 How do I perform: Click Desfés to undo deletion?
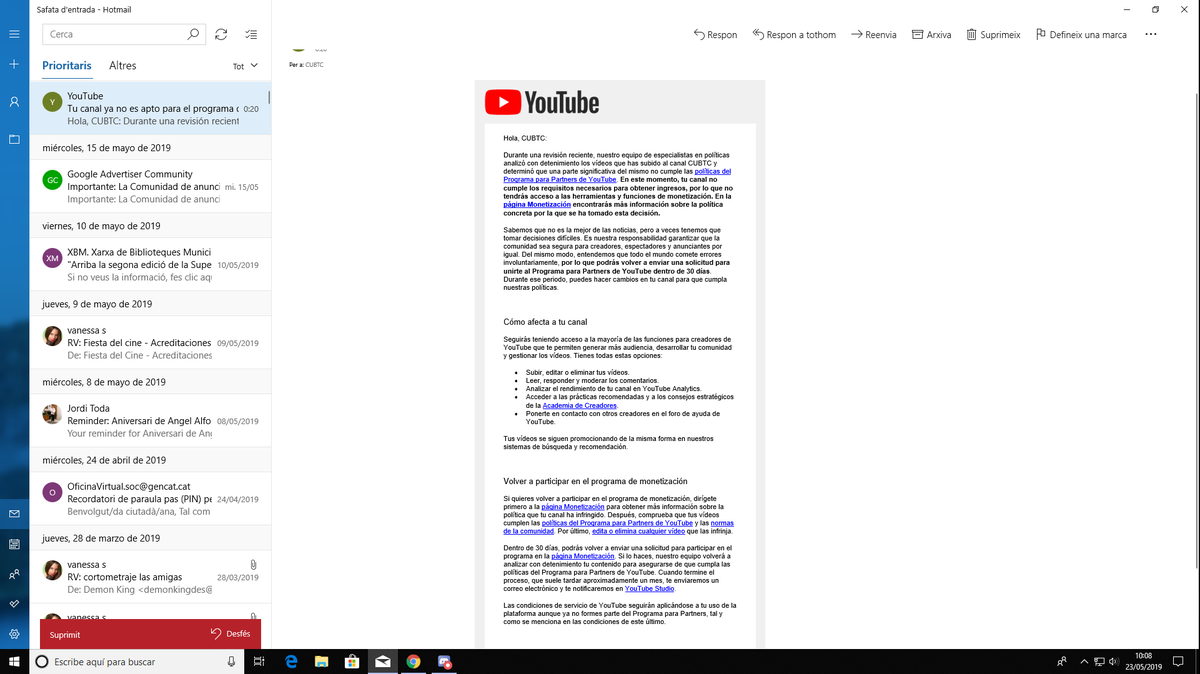[x=231, y=634]
